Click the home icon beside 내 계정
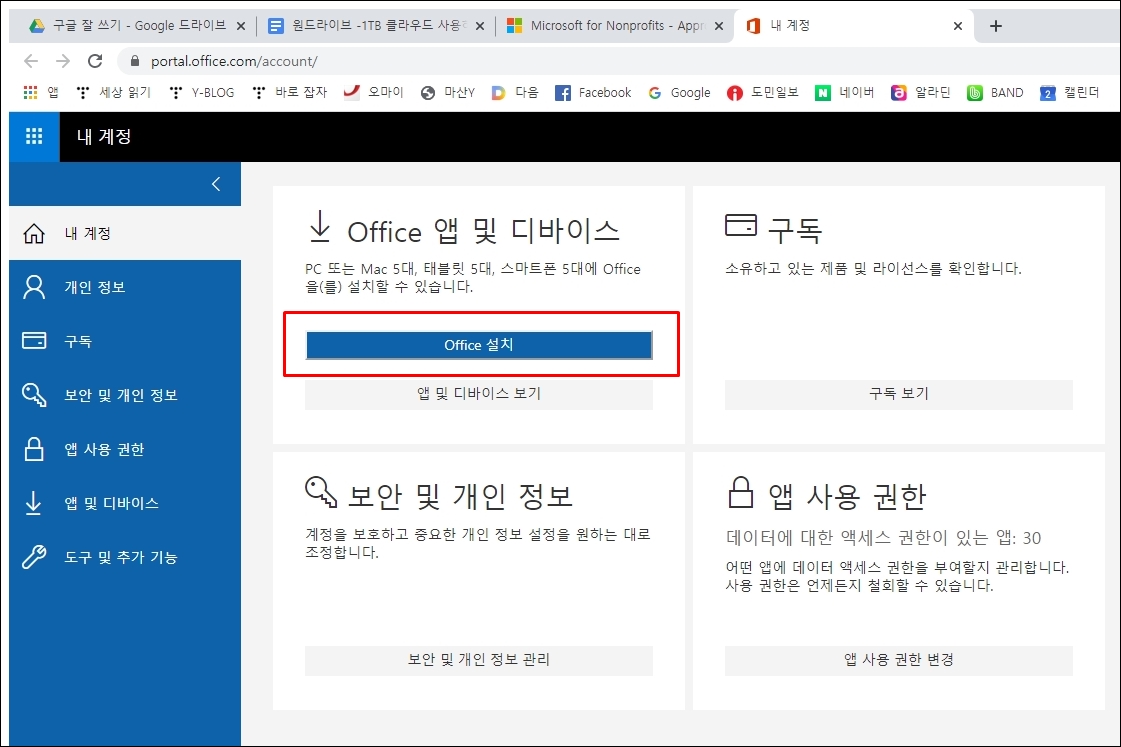1121x747 pixels. pos(34,234)
